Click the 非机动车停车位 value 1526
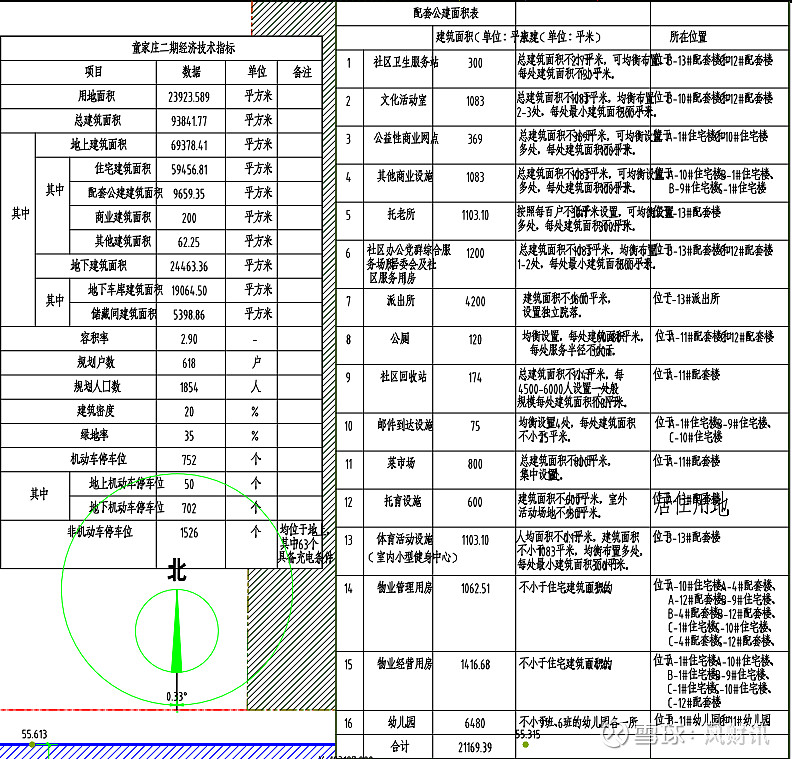 189,533
